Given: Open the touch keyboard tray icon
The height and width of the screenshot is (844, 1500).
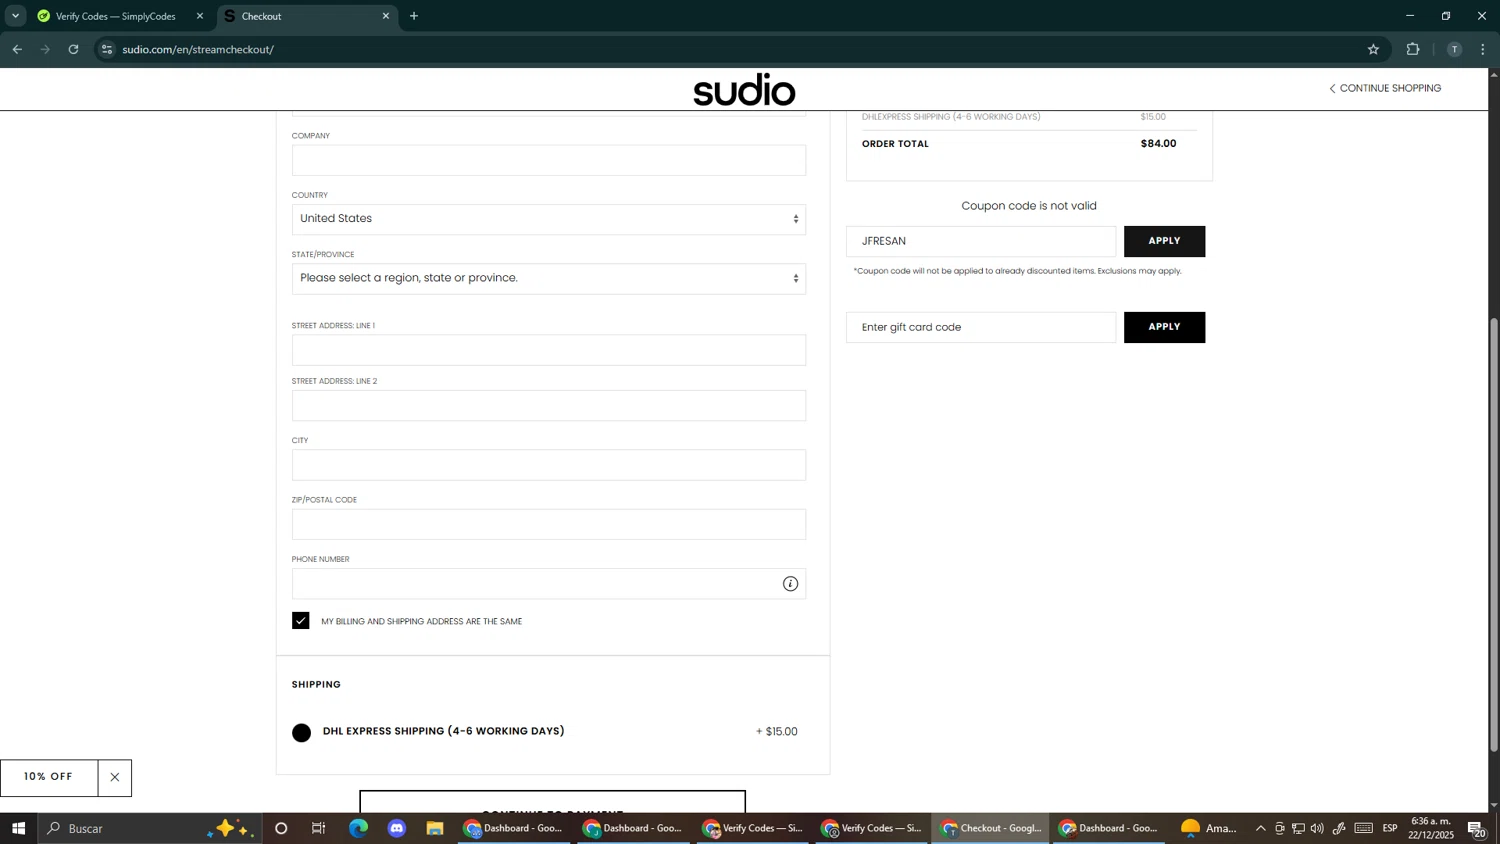Looking at the screenshot, I should (1364, 828).
